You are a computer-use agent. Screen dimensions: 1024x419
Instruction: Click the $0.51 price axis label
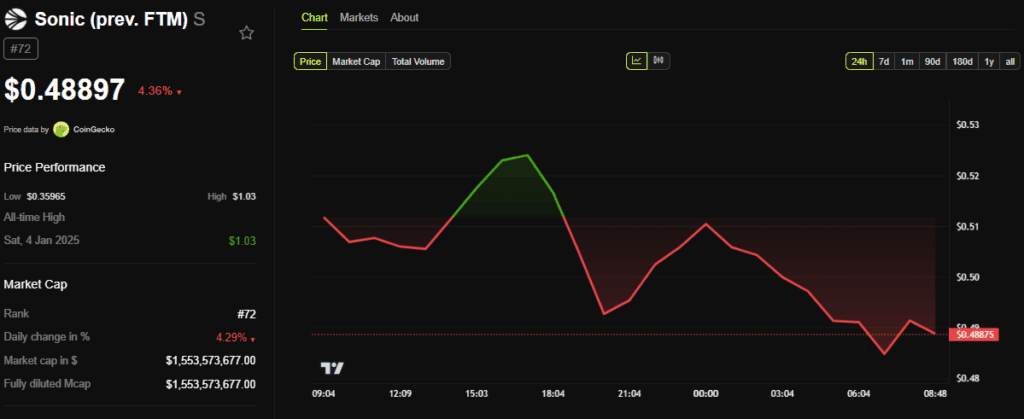pyautogui.click(x=968, y=226)
